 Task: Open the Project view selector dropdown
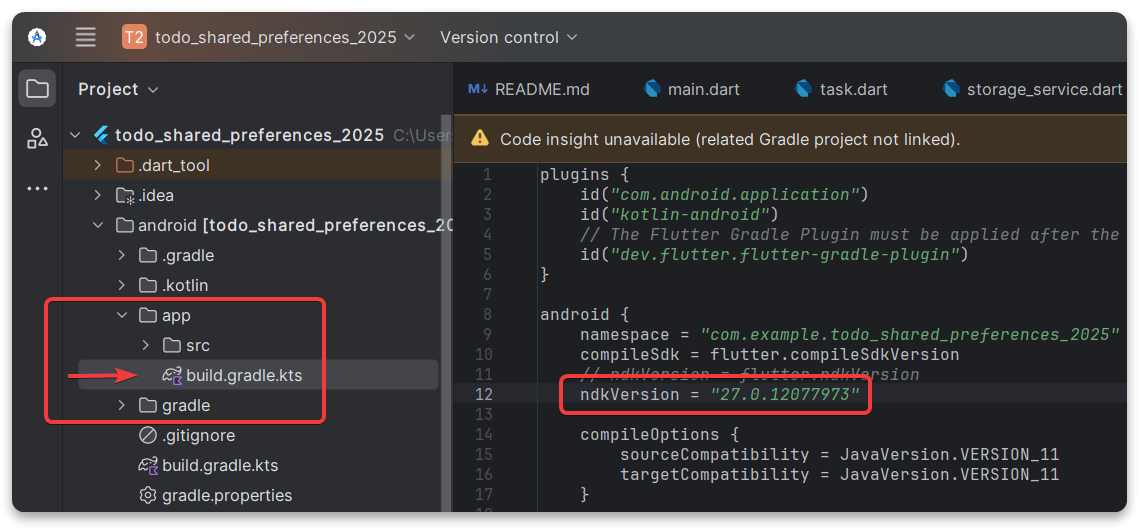(x=118, y=89)
